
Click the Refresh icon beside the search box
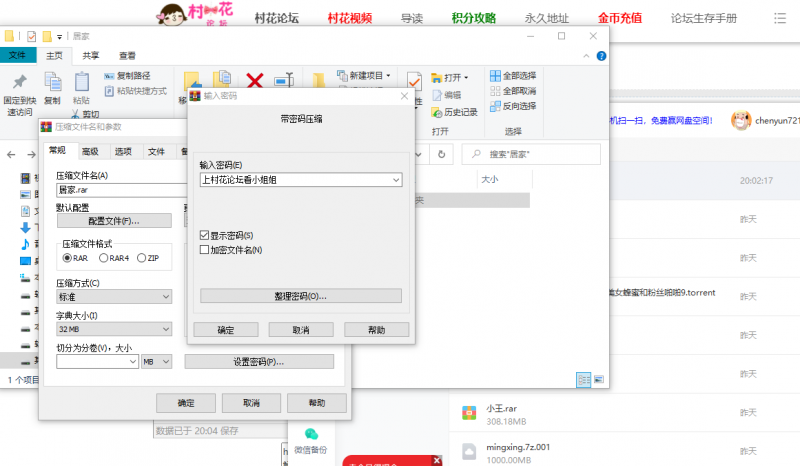click(x=443, y=154)
